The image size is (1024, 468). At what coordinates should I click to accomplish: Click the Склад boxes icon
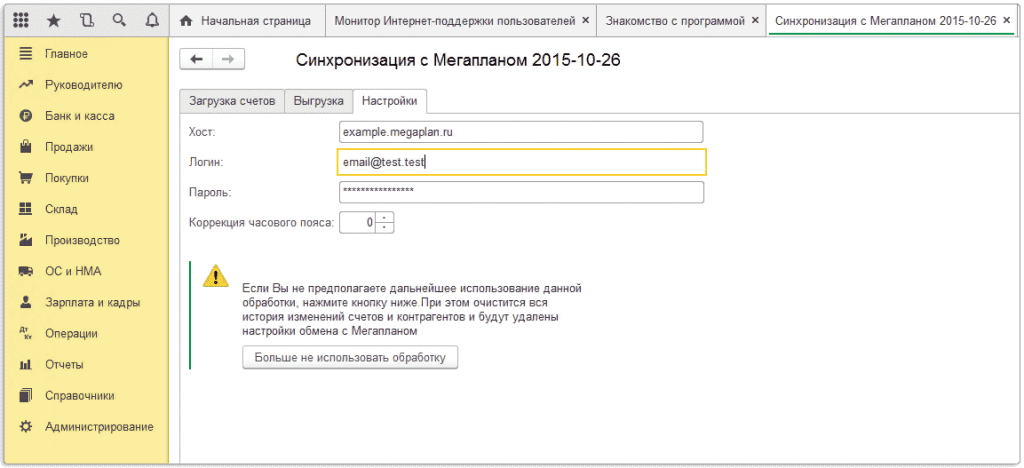[26, 209]
